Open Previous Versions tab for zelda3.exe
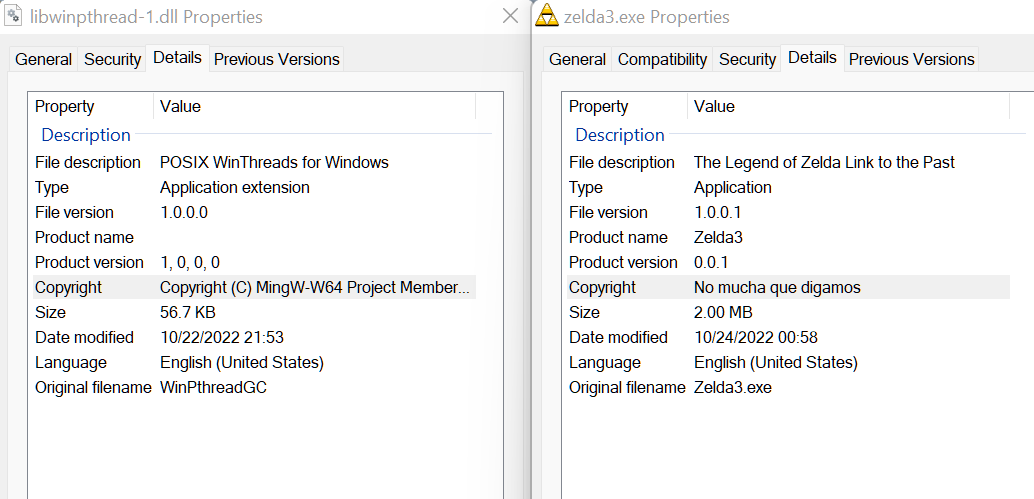Image resolution: width=1034 pixels, height=499 pixels. point(911,59)
